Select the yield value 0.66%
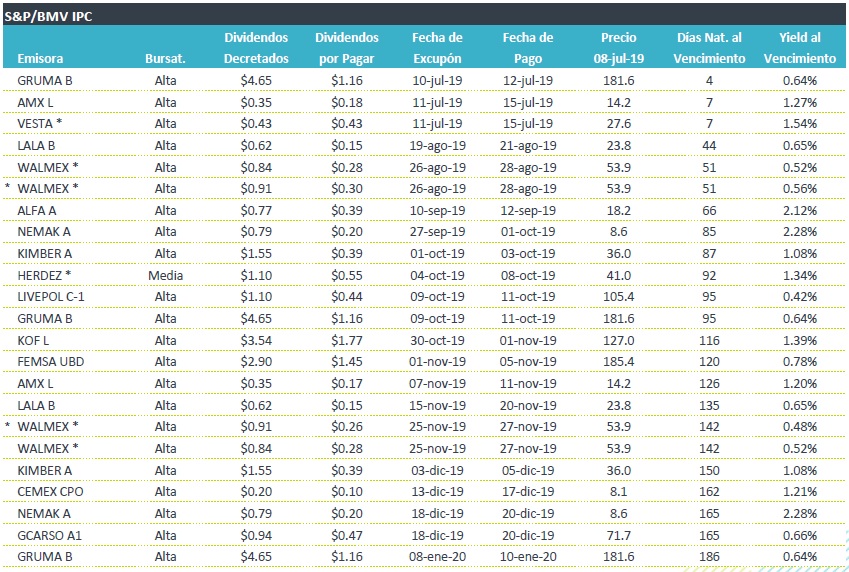Image resolution: width=849 pixels, height=572 pixels. point(800,535)
